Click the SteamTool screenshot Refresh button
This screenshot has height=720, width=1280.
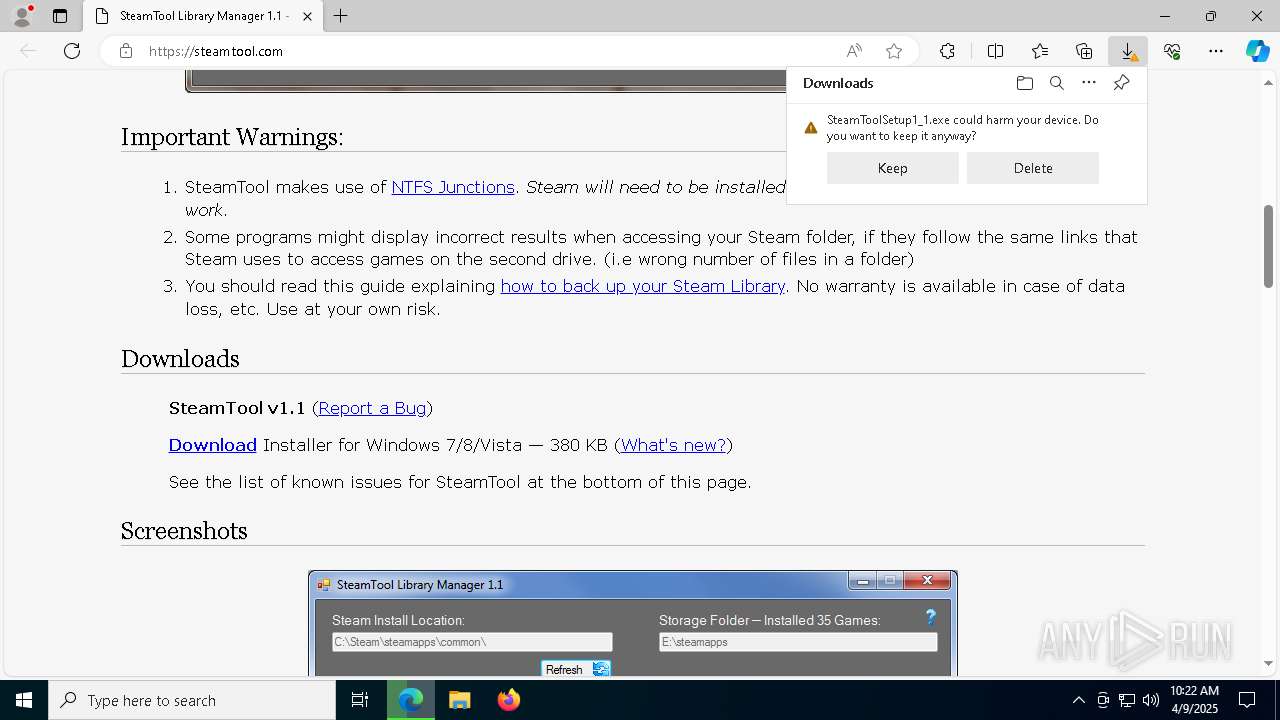point(576,669)
